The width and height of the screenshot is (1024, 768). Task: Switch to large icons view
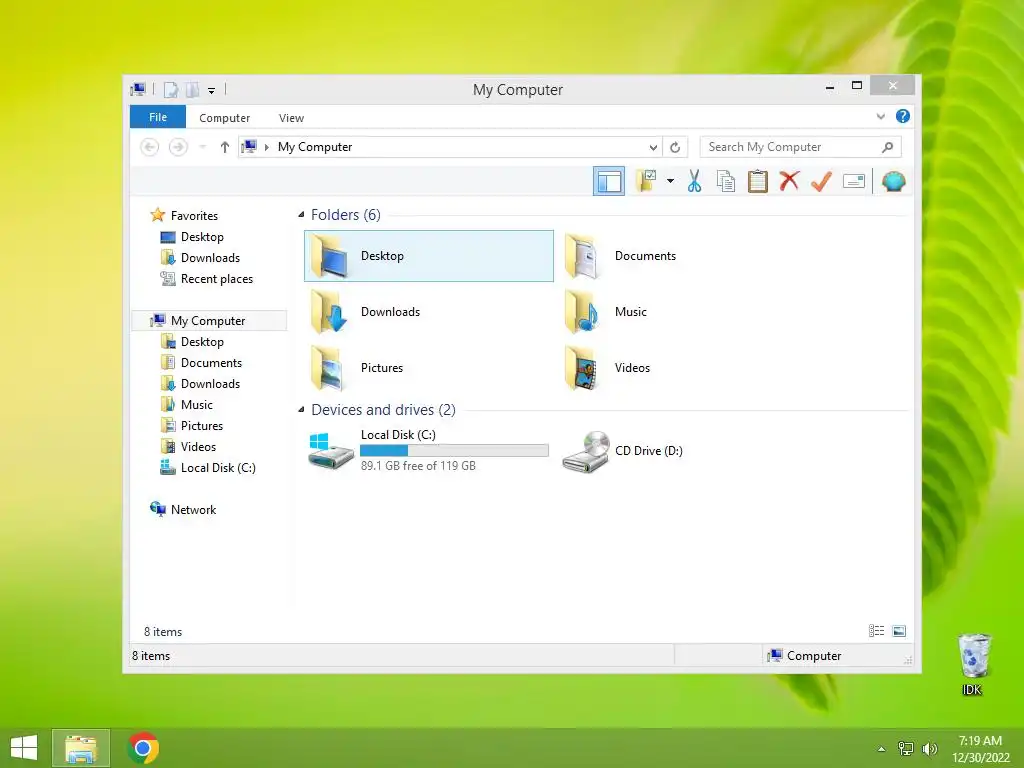tap(899, 631)
